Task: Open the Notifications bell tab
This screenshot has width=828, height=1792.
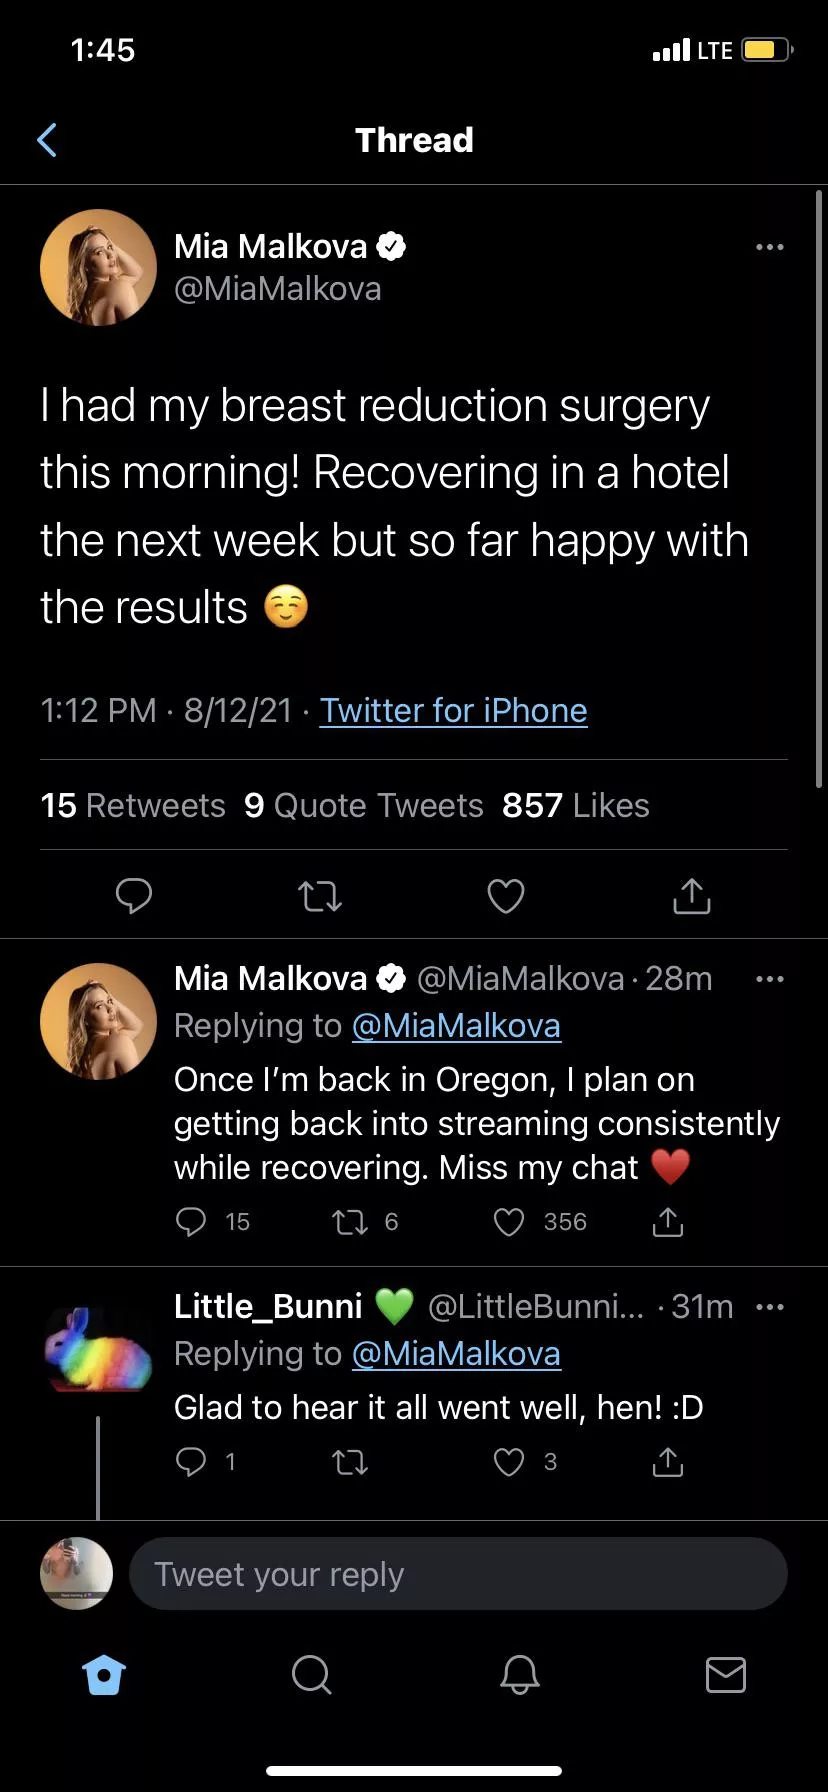Action: 519,1674
